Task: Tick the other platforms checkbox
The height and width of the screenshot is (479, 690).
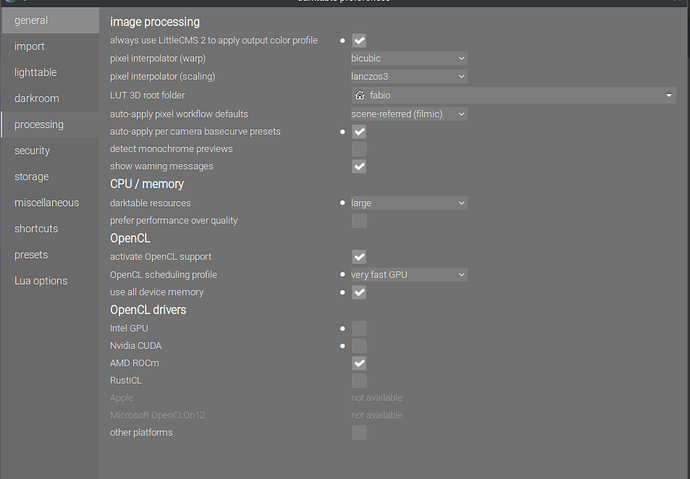Action: [359, 433]
